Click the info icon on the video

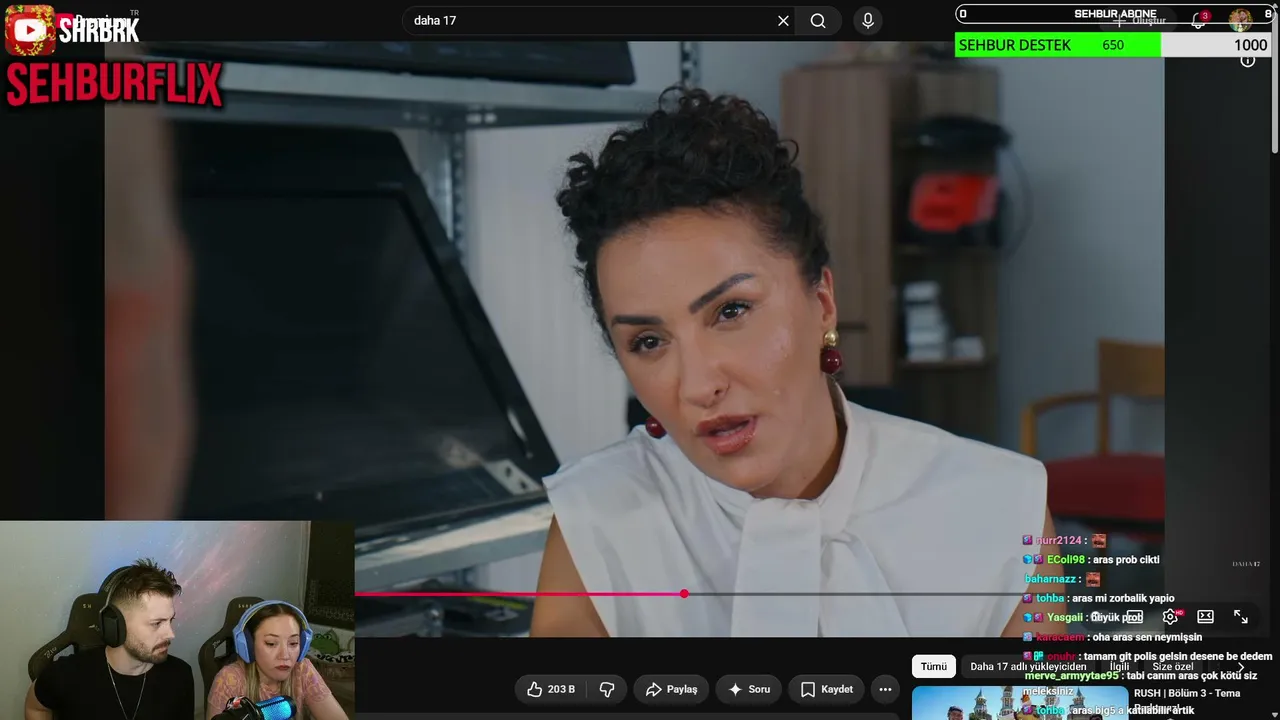pos(1248,61)
